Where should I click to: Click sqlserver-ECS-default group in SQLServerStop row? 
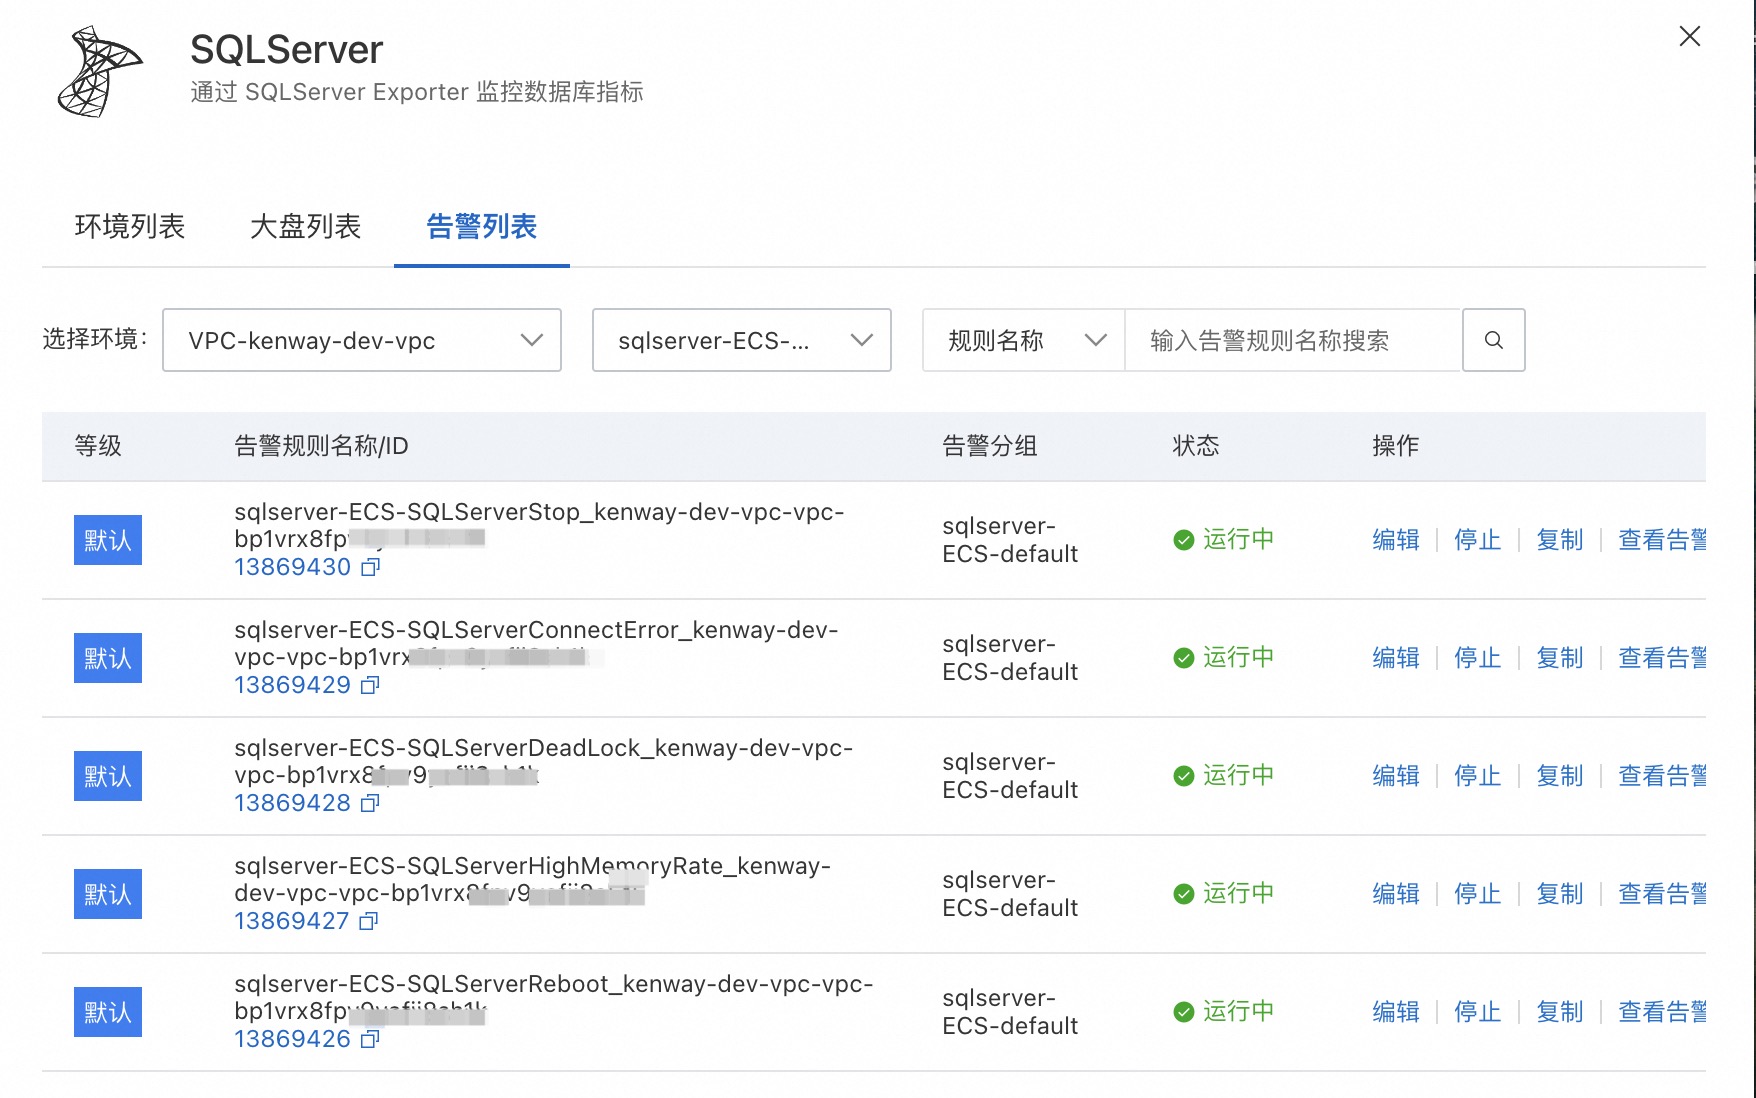(1010, 540)
